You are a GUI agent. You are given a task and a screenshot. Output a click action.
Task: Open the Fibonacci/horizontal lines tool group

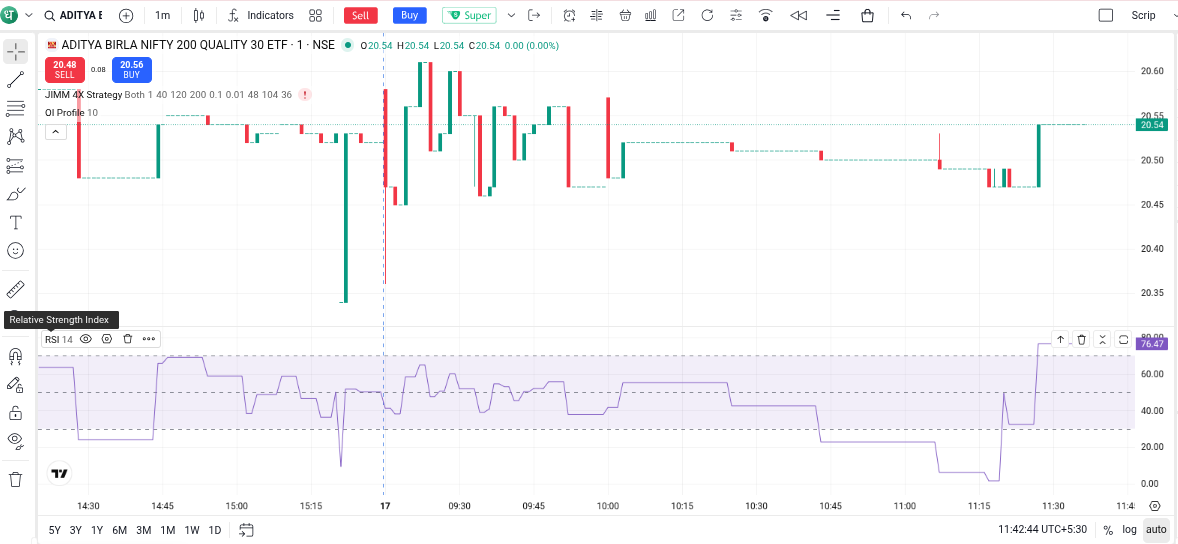[16, 108]
